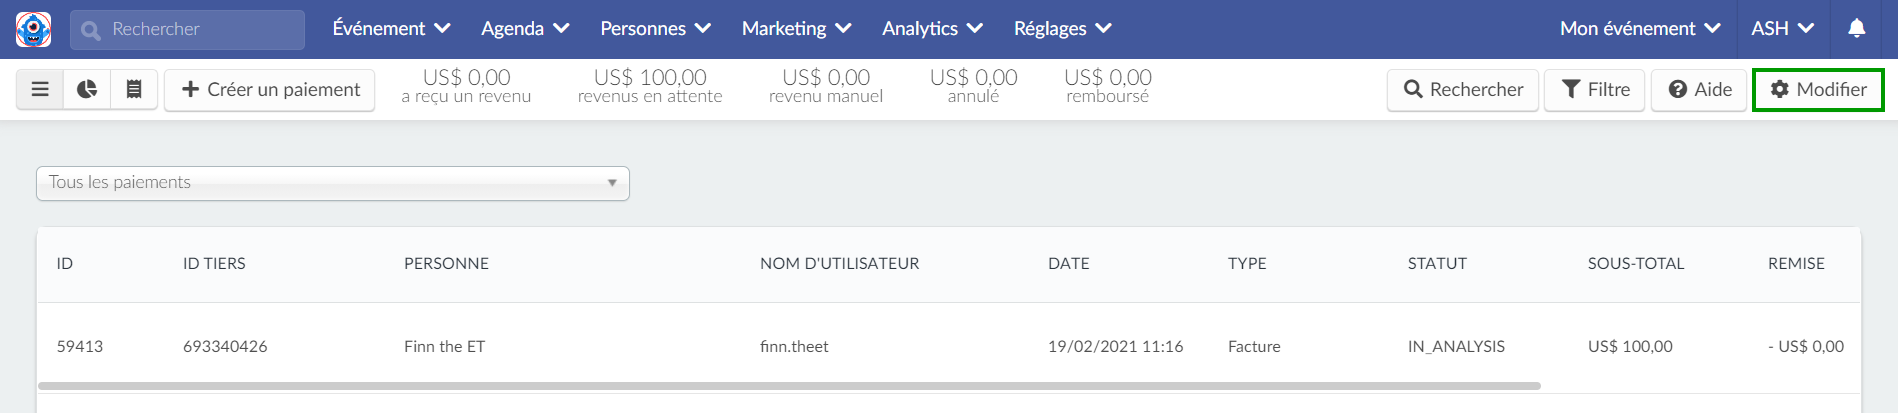Screen dimensions: 1898x413
Task: Open the Agenda menu
Action: pyautogui.click(x=525, y=29)
